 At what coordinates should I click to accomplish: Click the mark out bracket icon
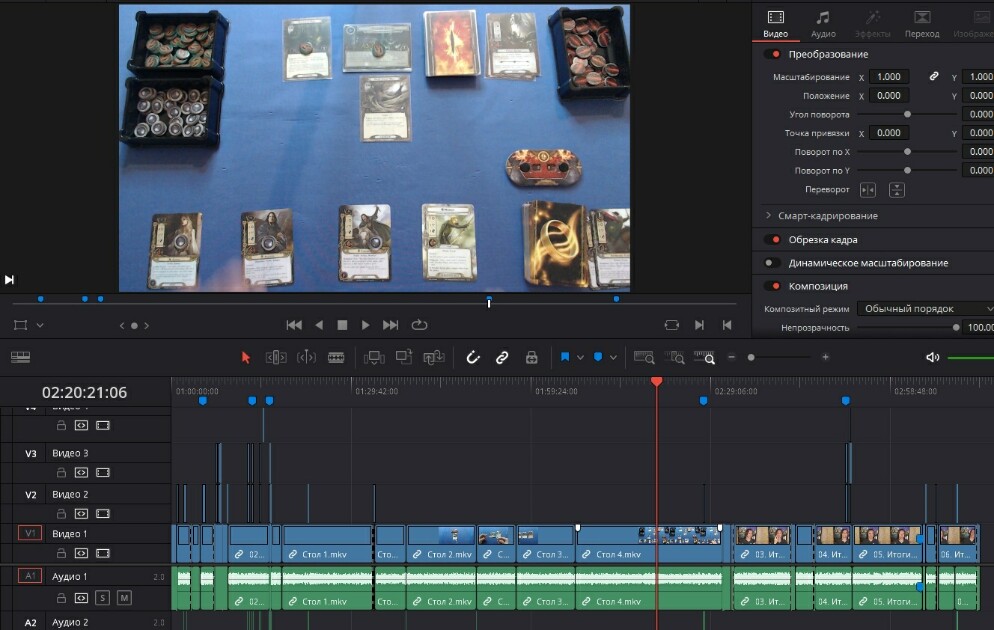(x=727, y=325)
